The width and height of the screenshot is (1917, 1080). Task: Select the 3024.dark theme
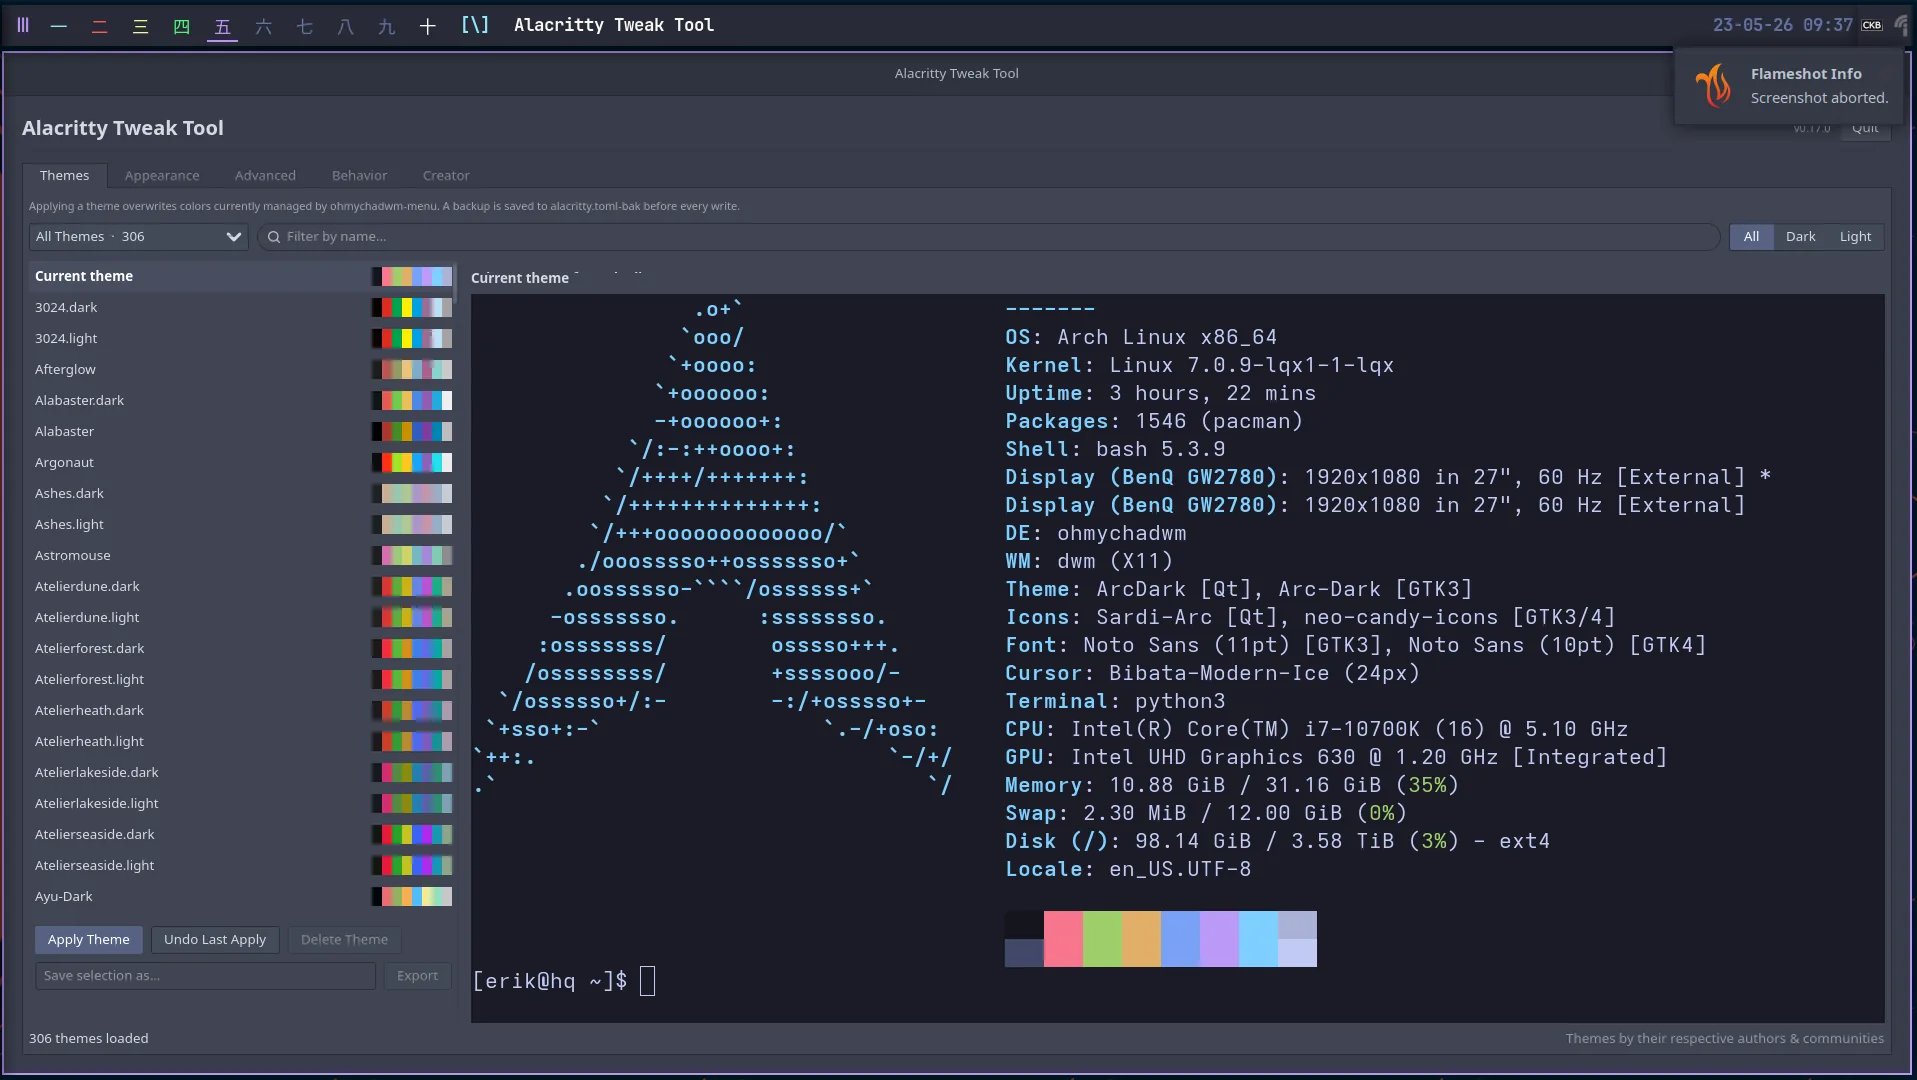point(242,307)
